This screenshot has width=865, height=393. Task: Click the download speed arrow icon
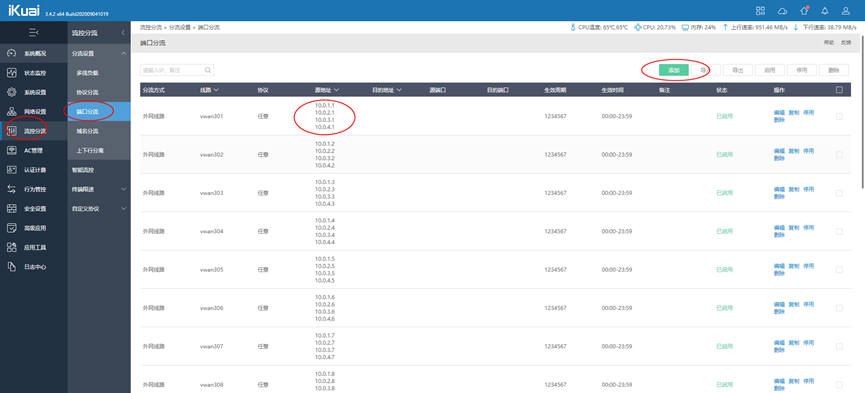tap(796, 27)
